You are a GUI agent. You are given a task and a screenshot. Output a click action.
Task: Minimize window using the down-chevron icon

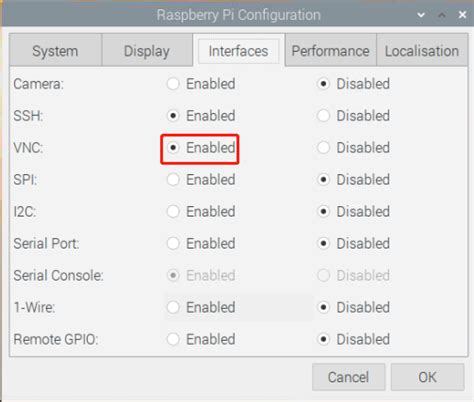[x=421, y=15]
